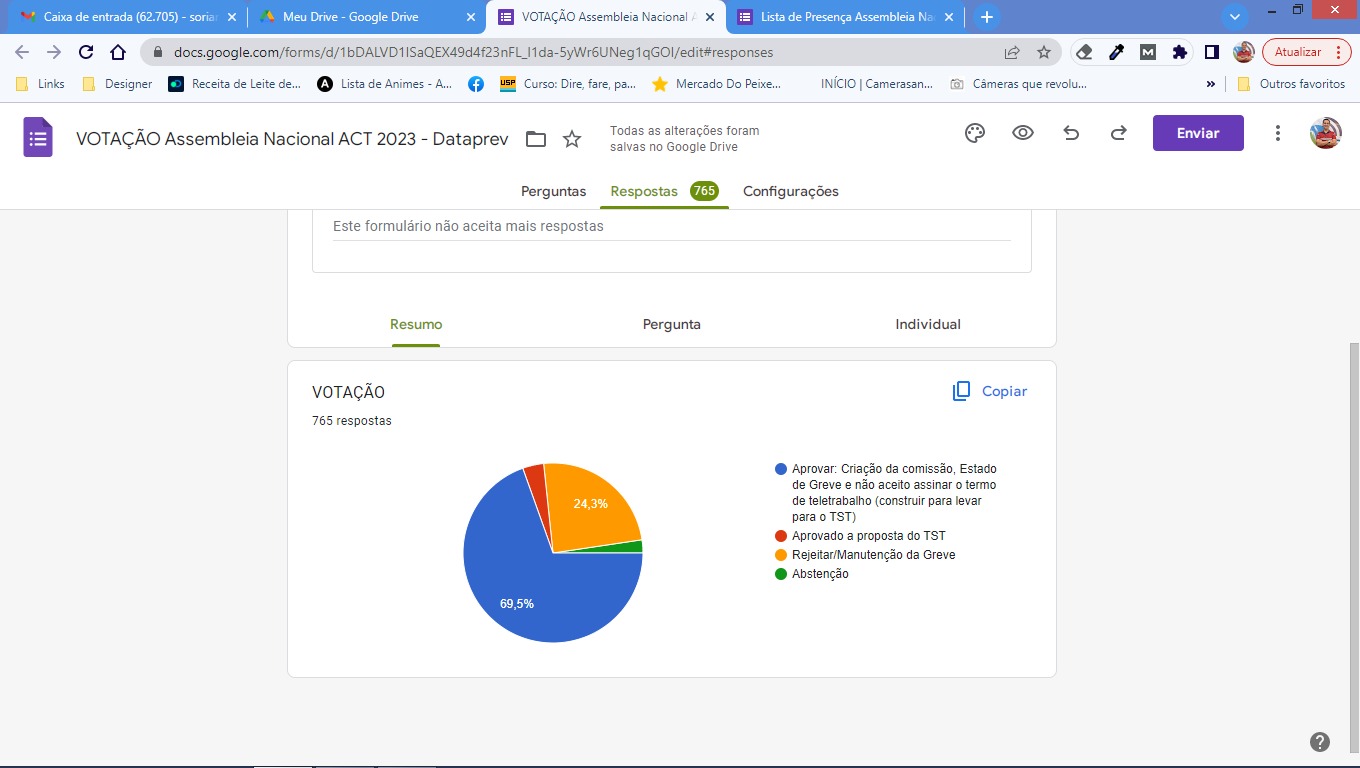The image size is (1360, 768).
Task: Click the eyedropper extension icon
Action: [x=1117, y=52]
